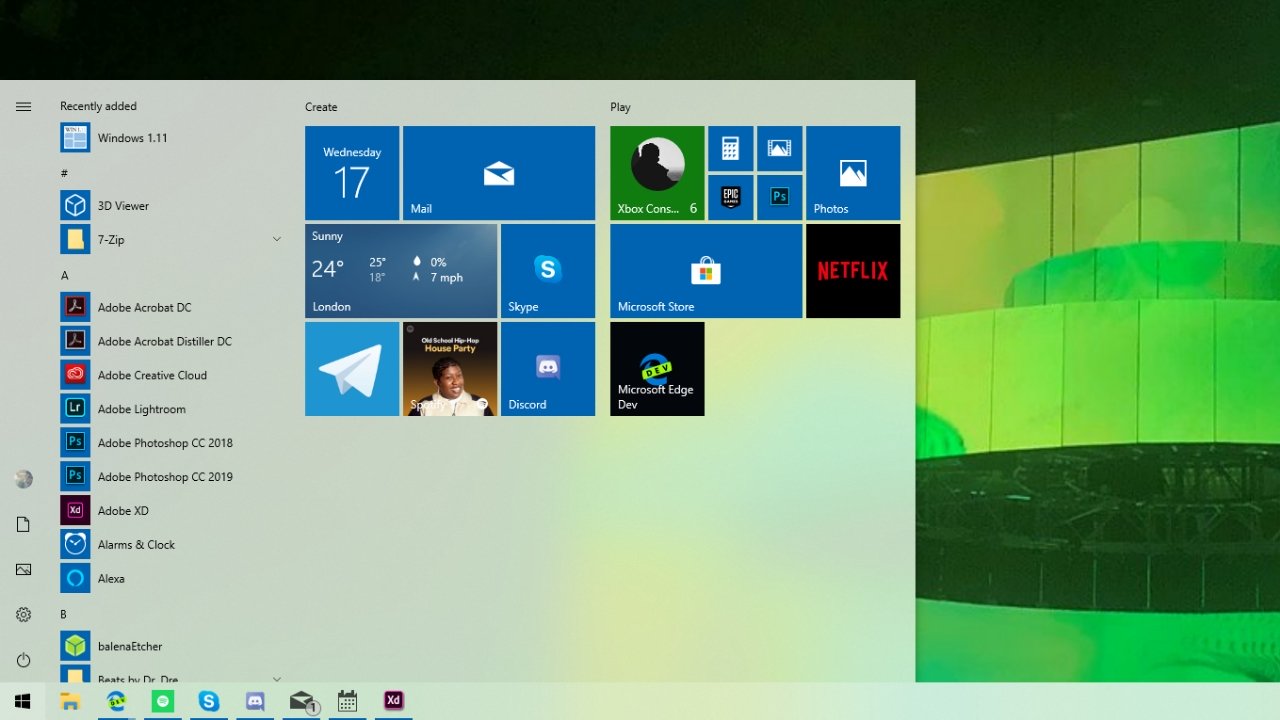Image resolution: width=1280 pixels, height=720 pixels.
Task: Click the B letter section header
Action: pos(63,615)
